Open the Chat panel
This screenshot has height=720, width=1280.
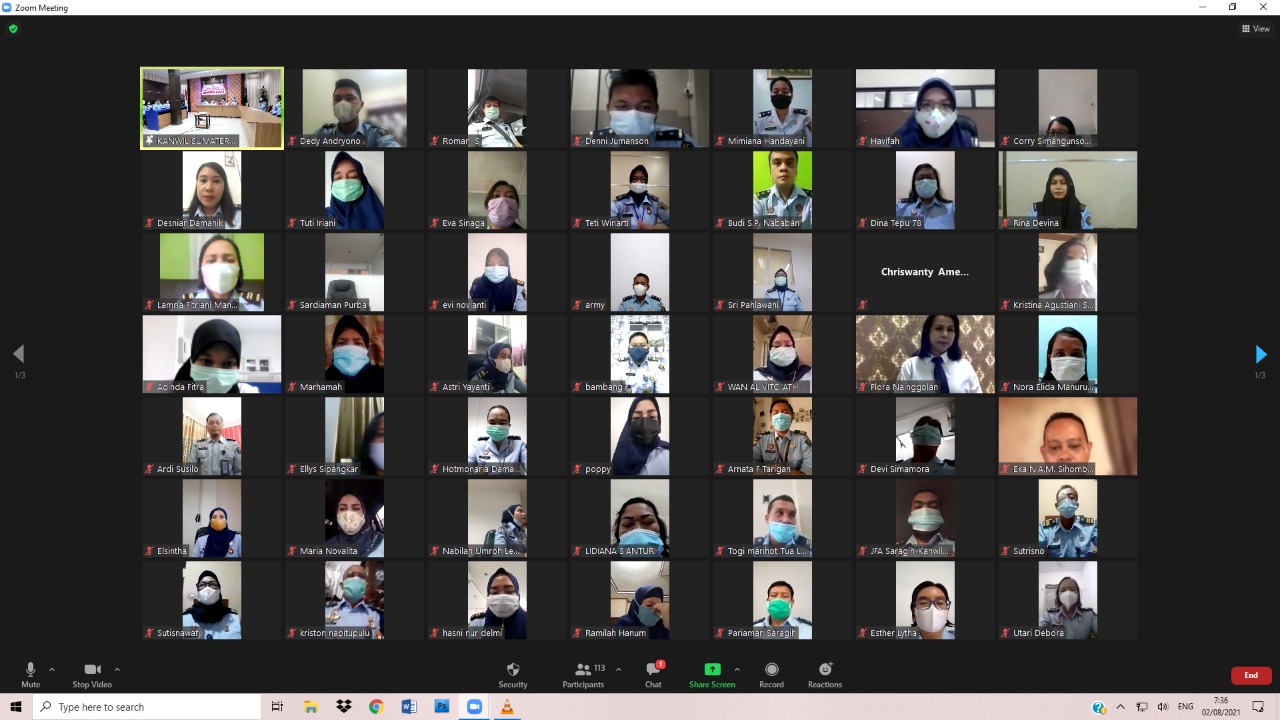click(x=653, y=673)
